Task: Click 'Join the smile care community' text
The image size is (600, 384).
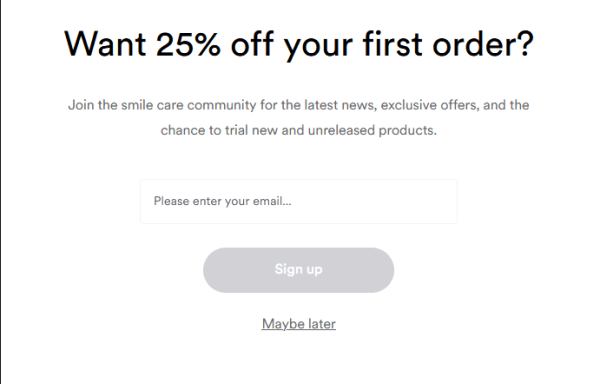Action: pyautogui.click(x=162, y=105)
